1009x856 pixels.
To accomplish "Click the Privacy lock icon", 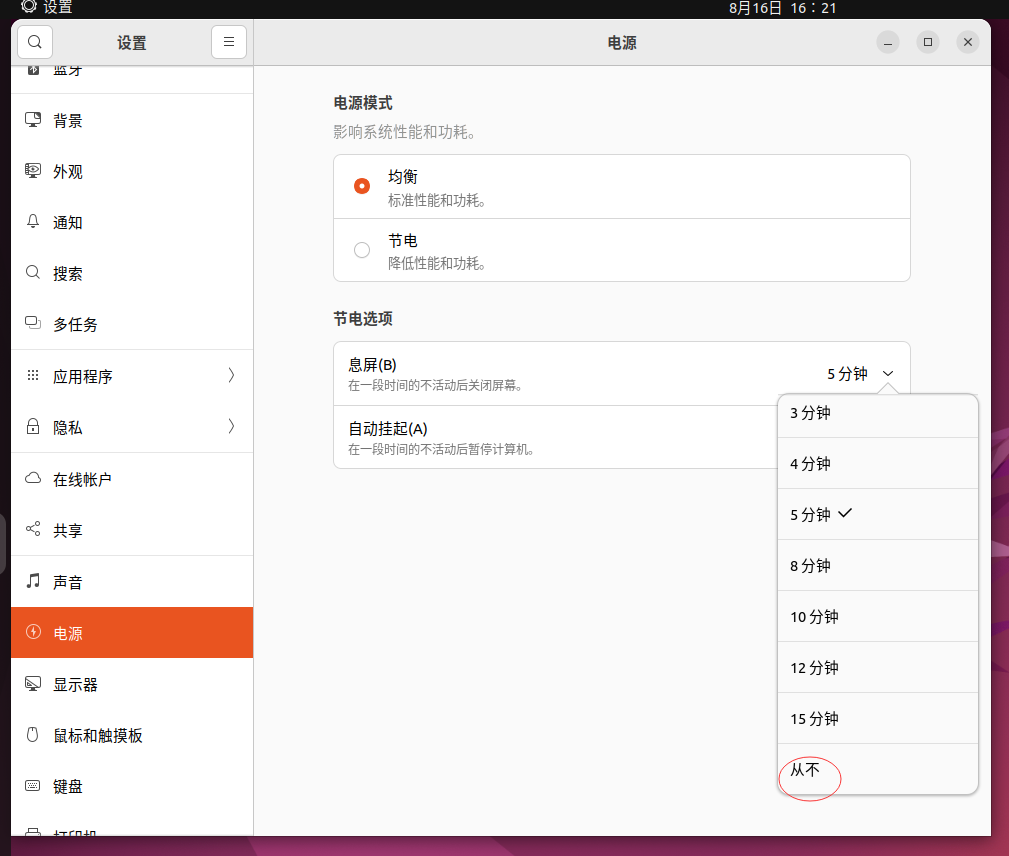I will tap(33, 427).
